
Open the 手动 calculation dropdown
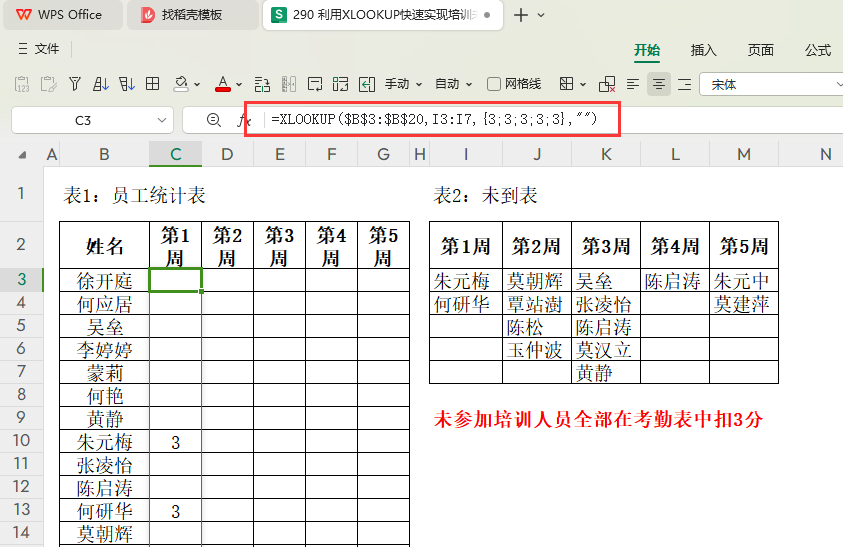coord(403,84)
